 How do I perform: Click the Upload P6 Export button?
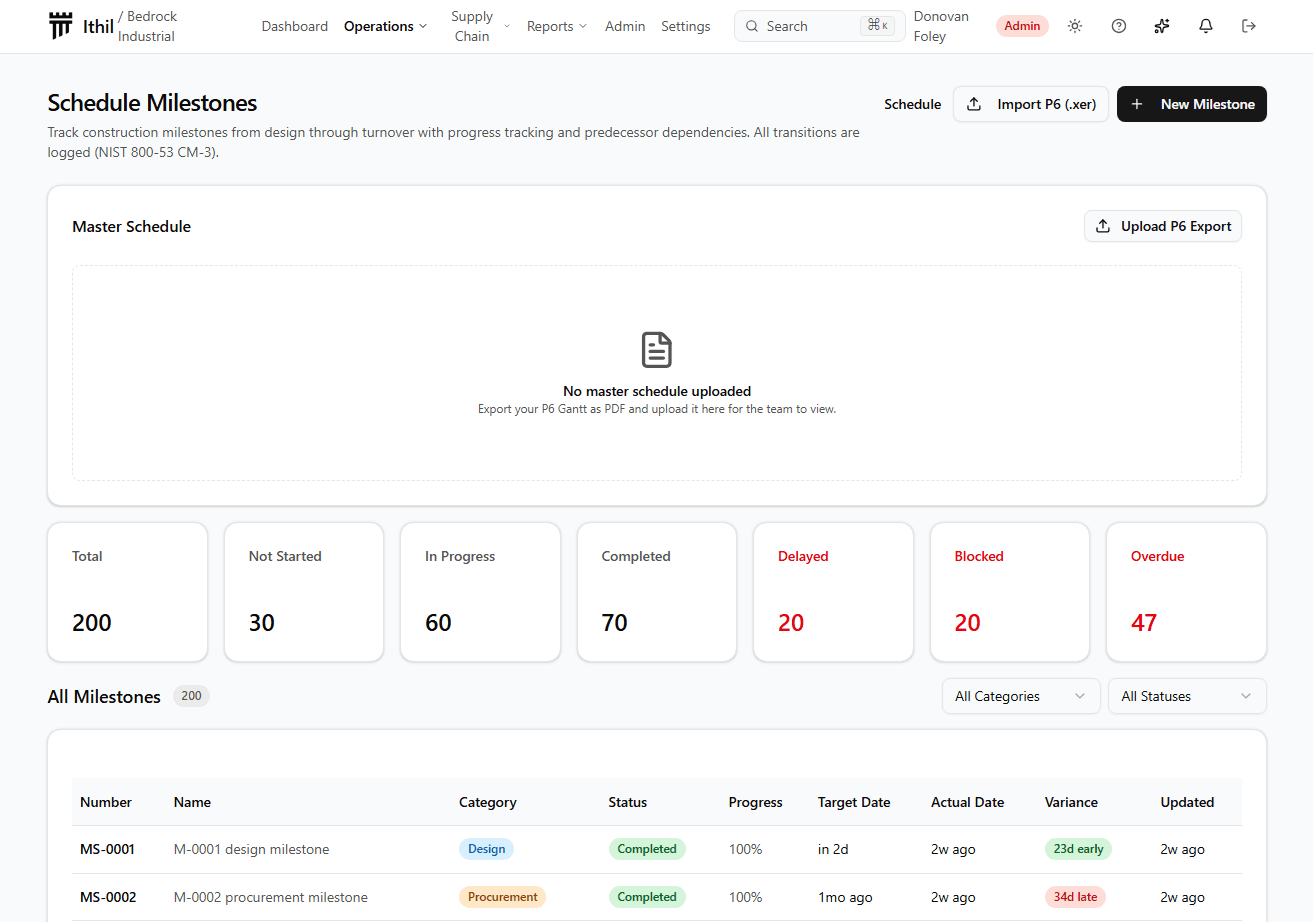click(x=1163, y=226)
